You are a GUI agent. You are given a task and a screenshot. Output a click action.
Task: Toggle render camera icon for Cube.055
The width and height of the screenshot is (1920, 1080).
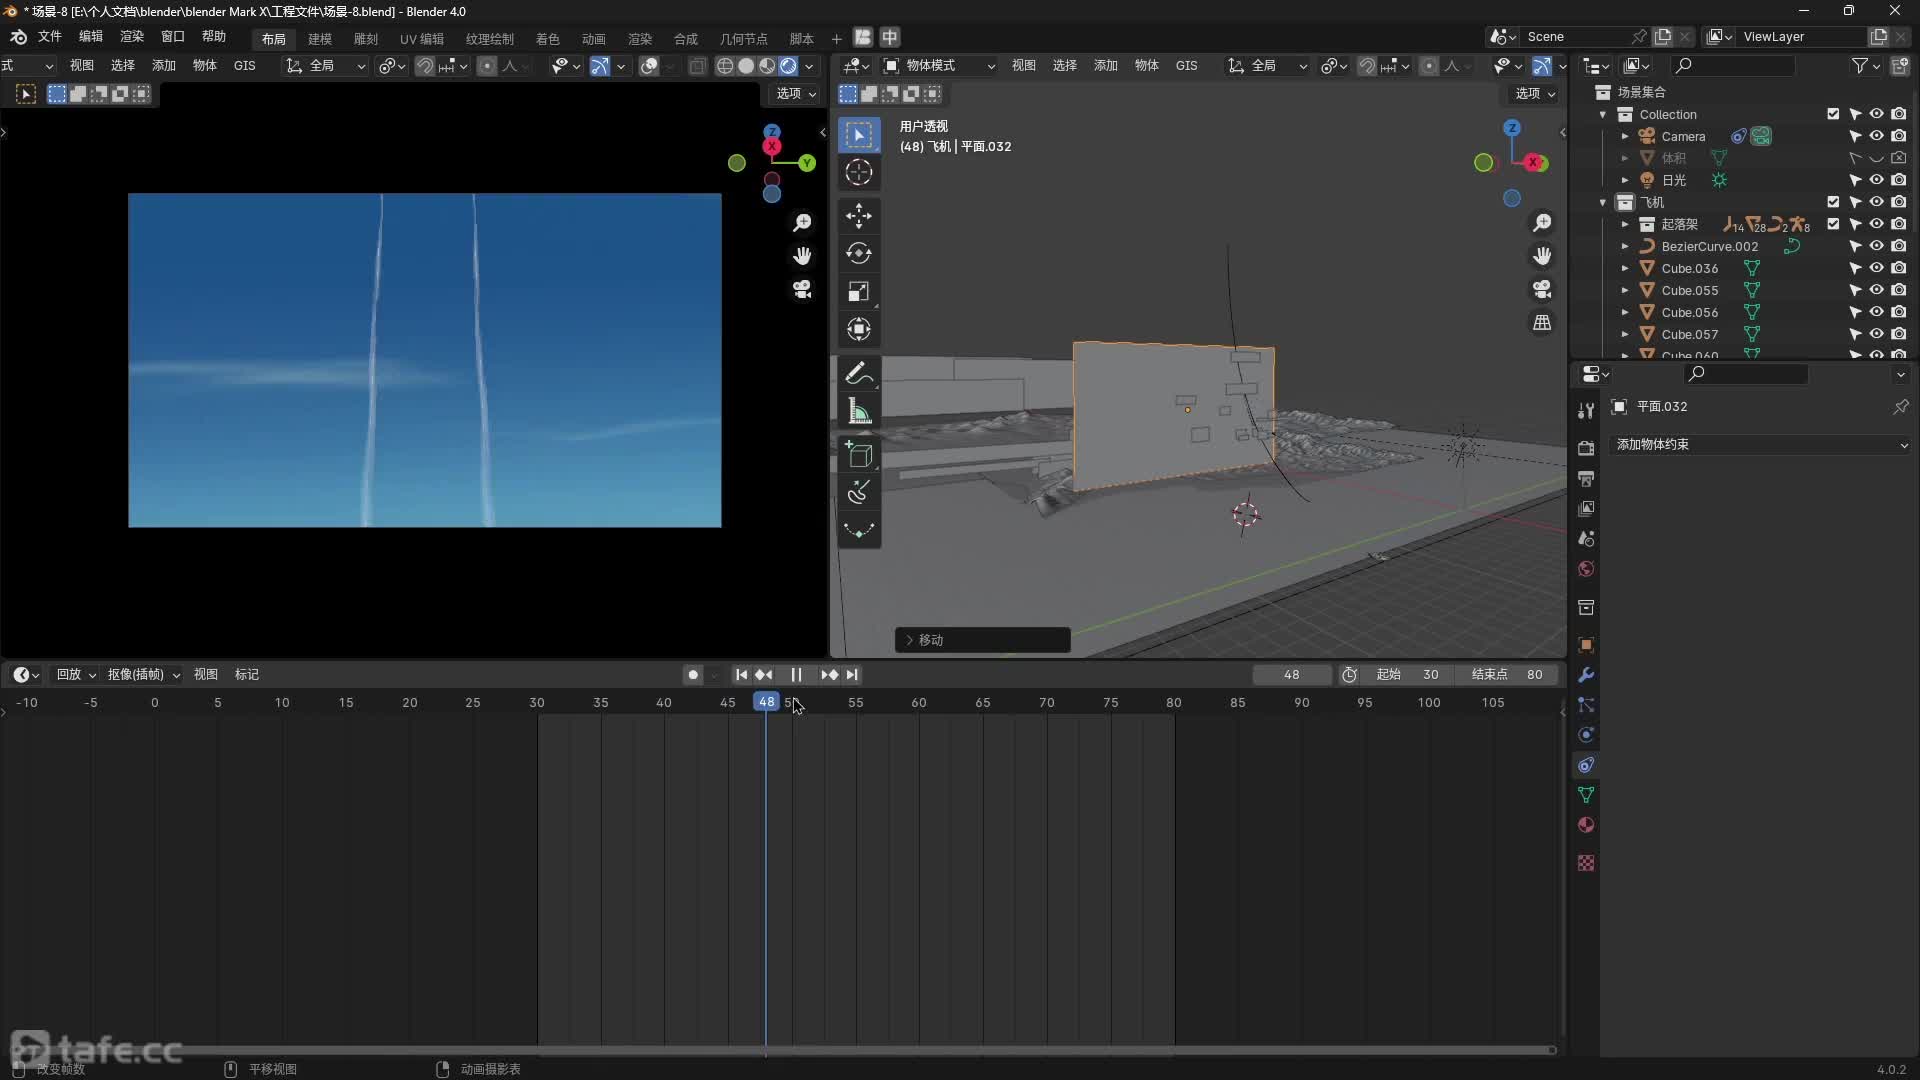1899,290
